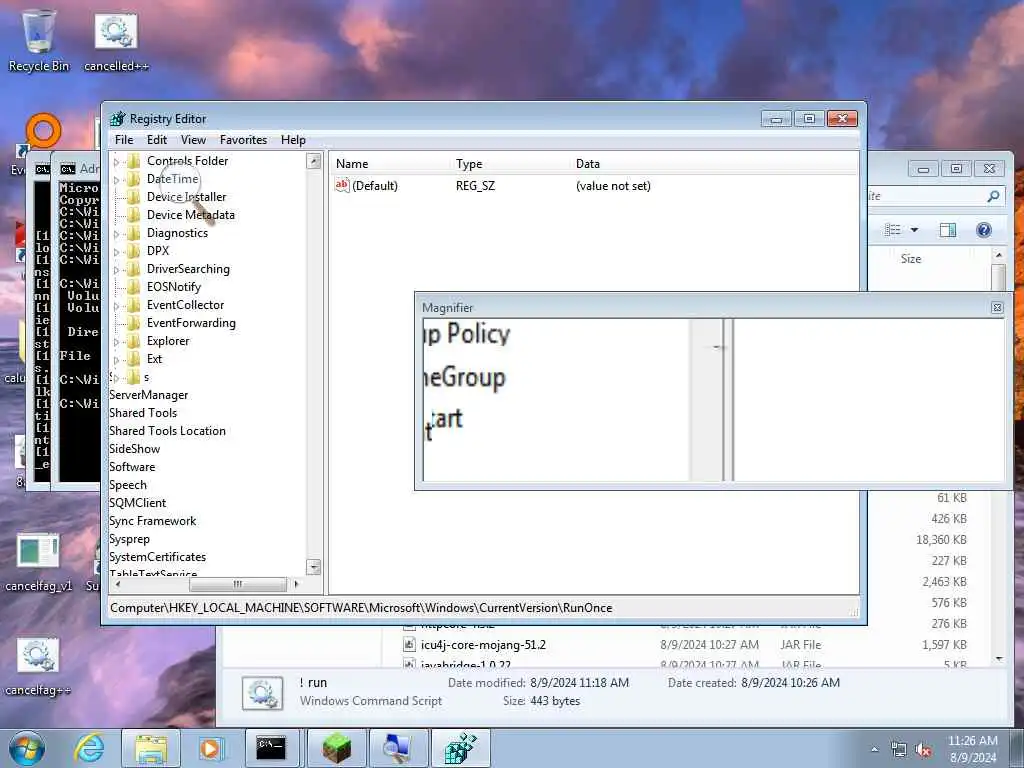This screenshot has width=1024, height=768.
Task: Click the Explorer file list scroll up arrow
Action: pyautogui.click(x=998, y=255)
